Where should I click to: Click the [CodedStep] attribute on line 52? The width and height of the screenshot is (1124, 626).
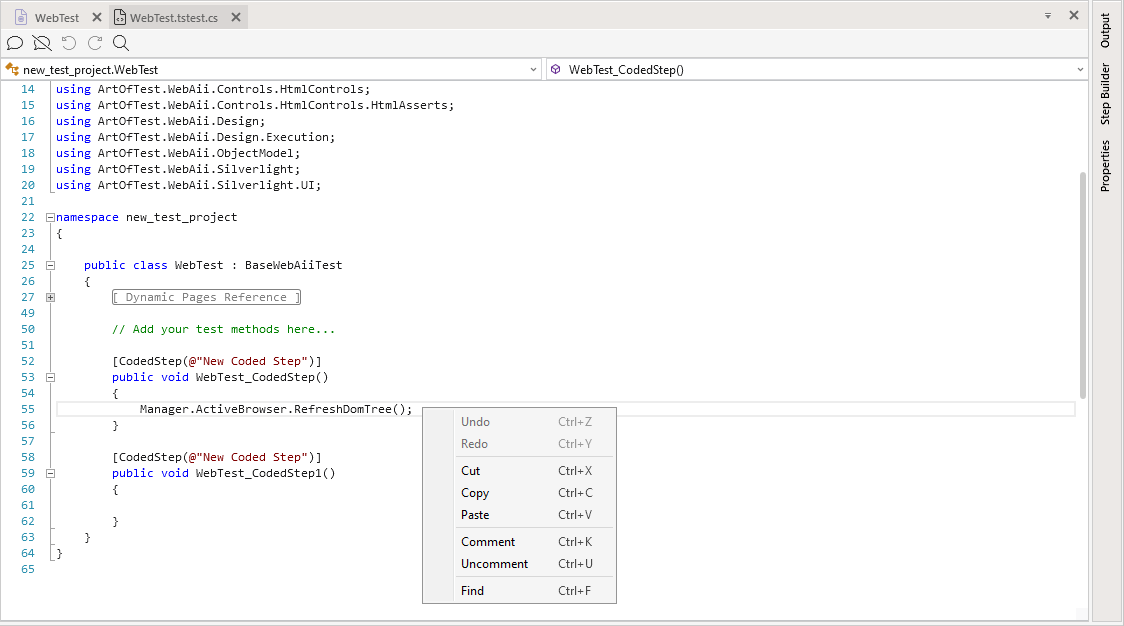217,361
